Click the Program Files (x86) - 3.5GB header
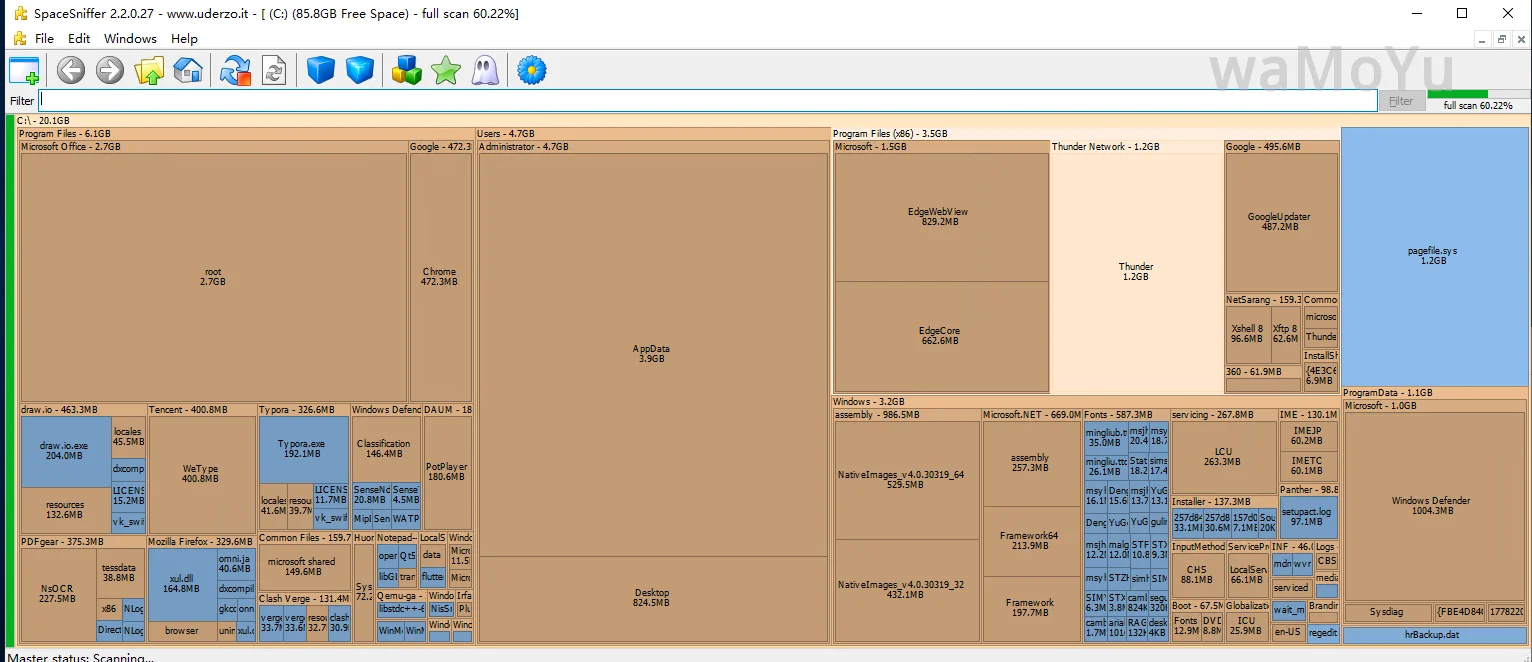 point(1085,134)
